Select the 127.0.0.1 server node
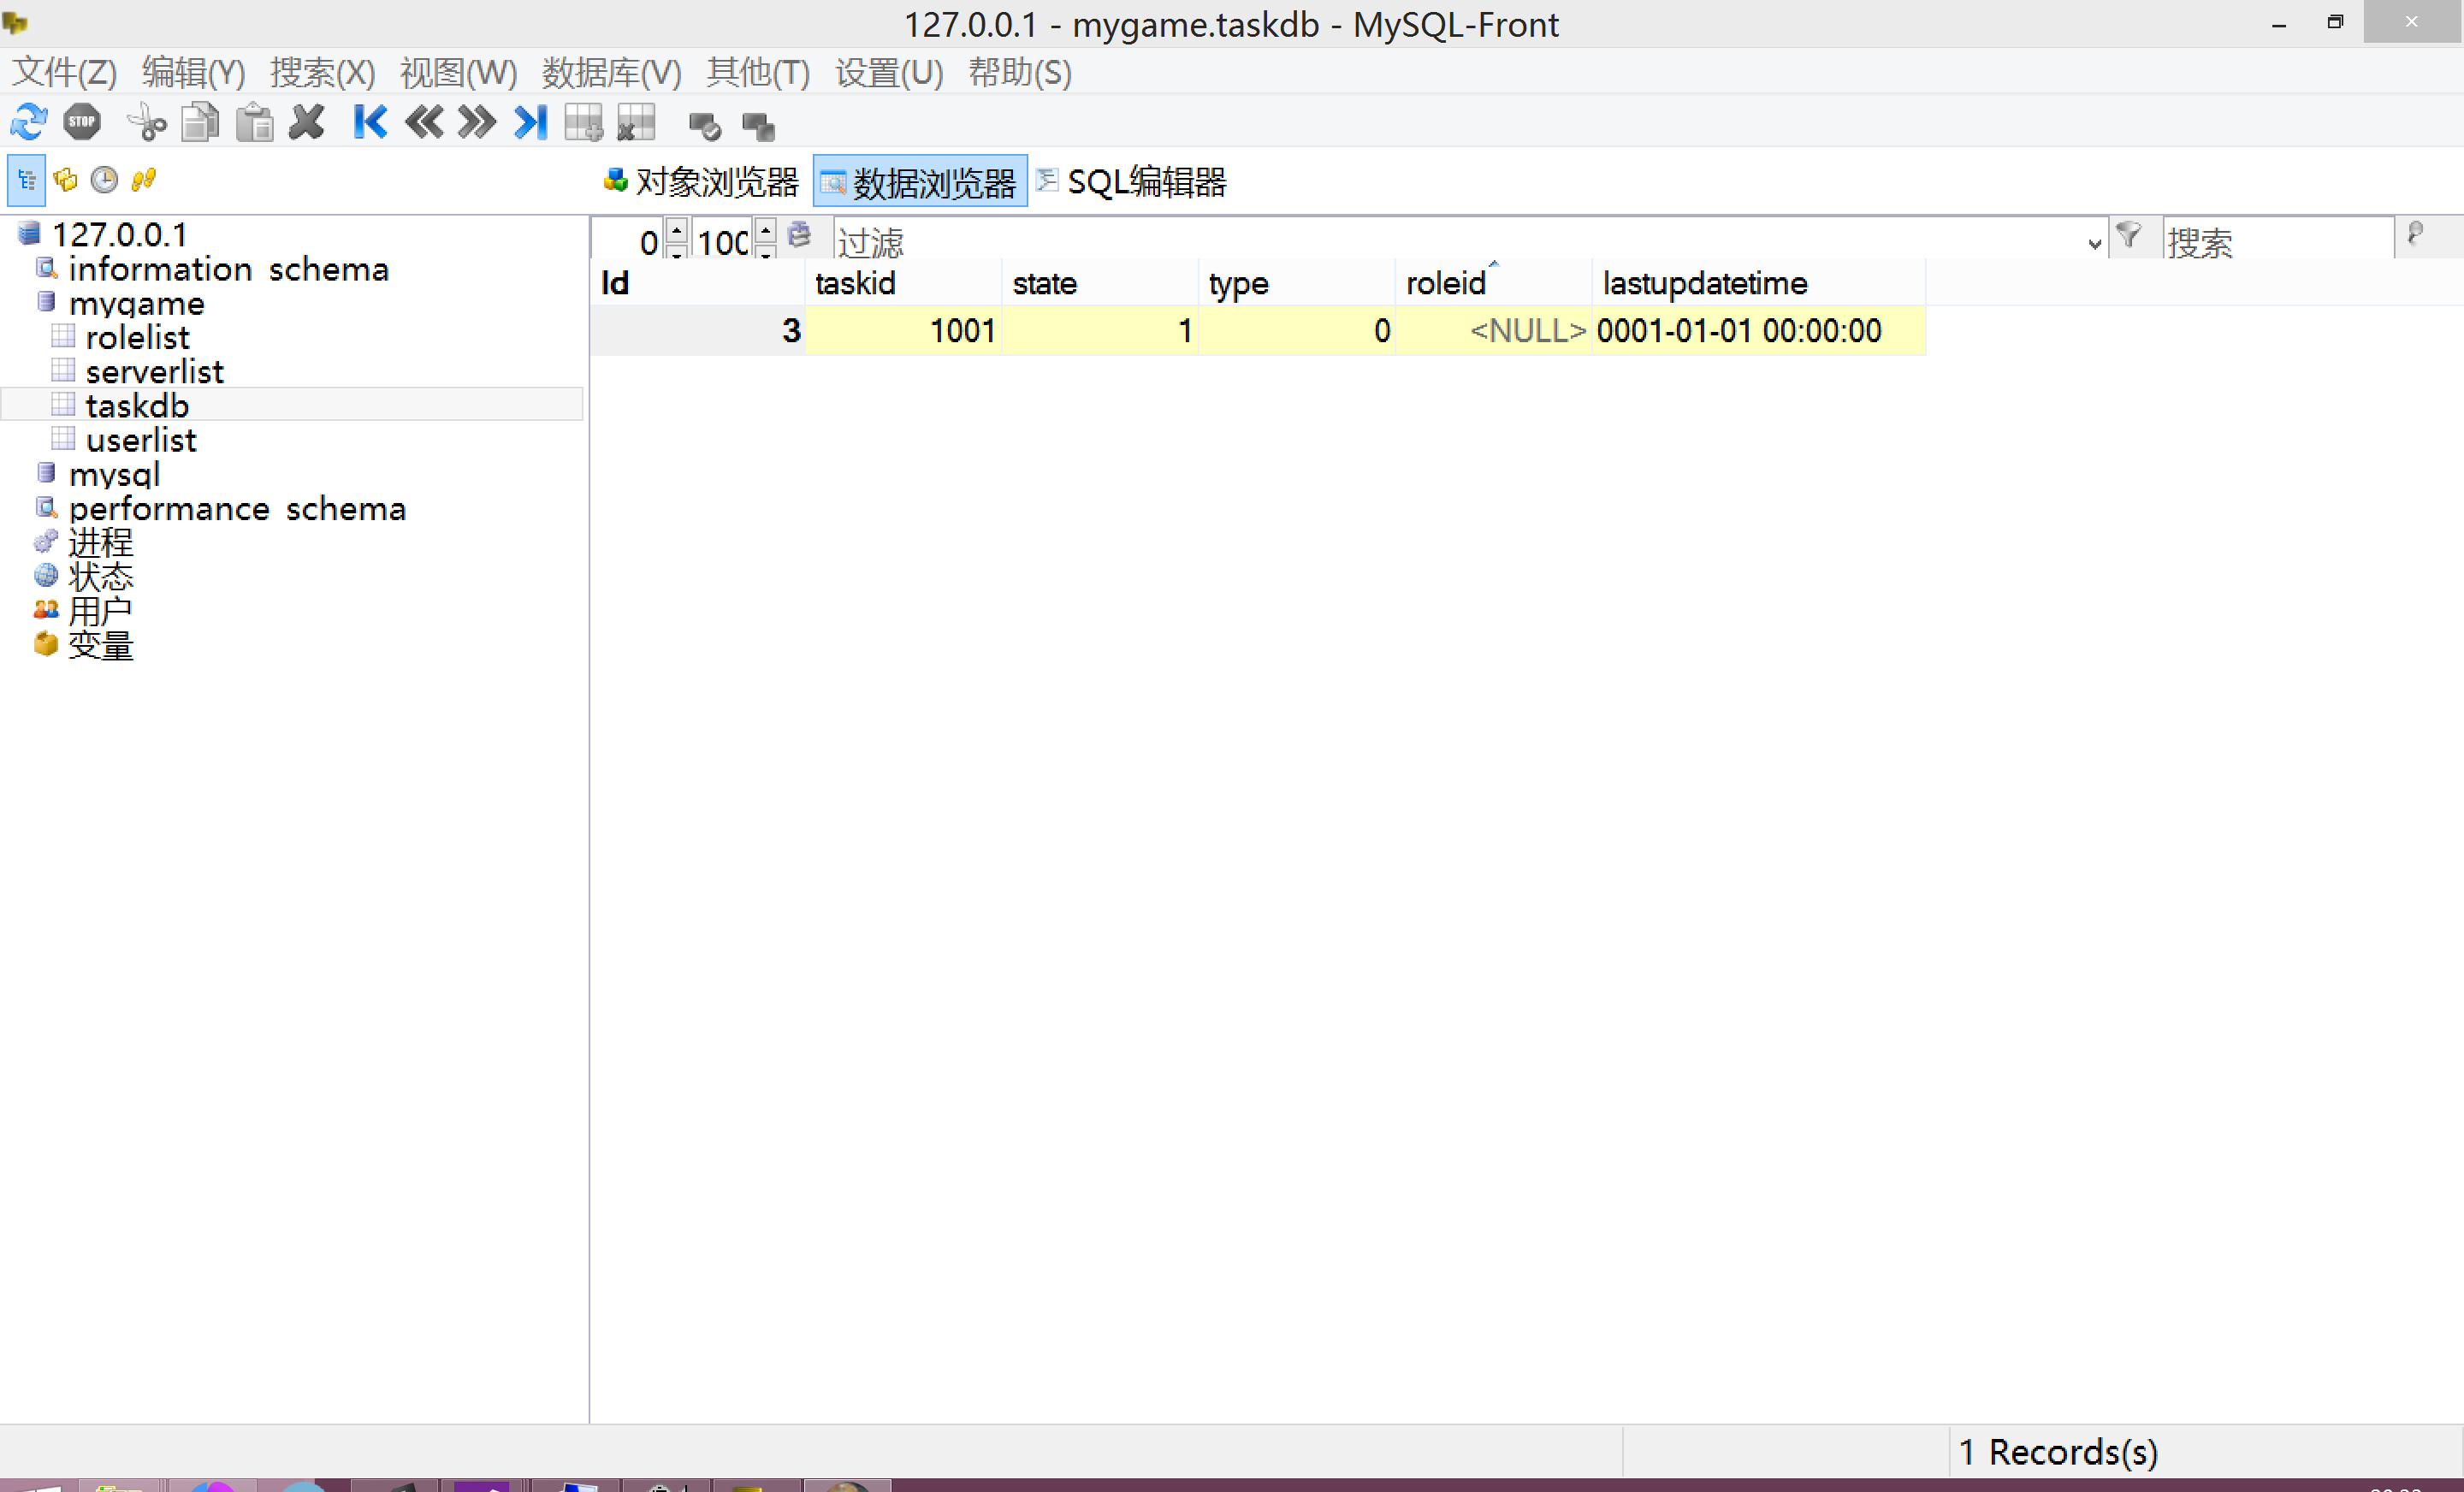Image resolution: width=2464 pixels, height=1492 pixels. 119,235
